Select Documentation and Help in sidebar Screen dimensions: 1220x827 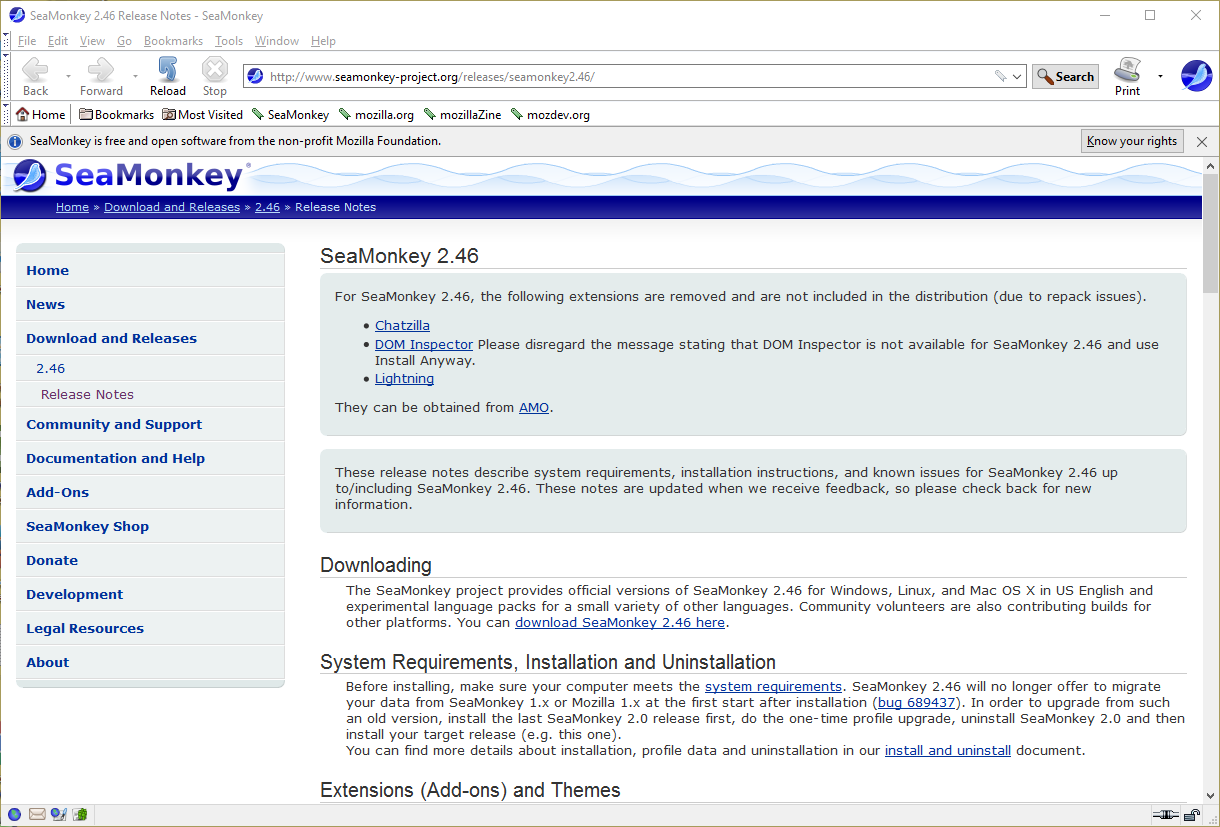(x=150, y=459)
